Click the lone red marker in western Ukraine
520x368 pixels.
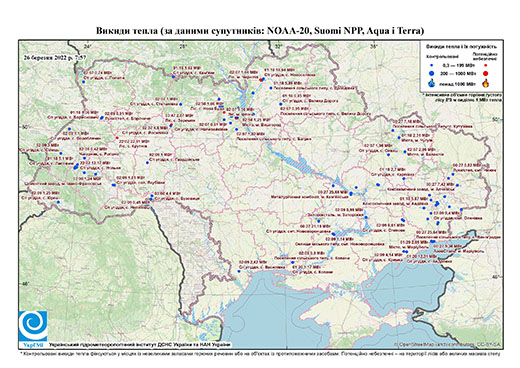(117, 138)
